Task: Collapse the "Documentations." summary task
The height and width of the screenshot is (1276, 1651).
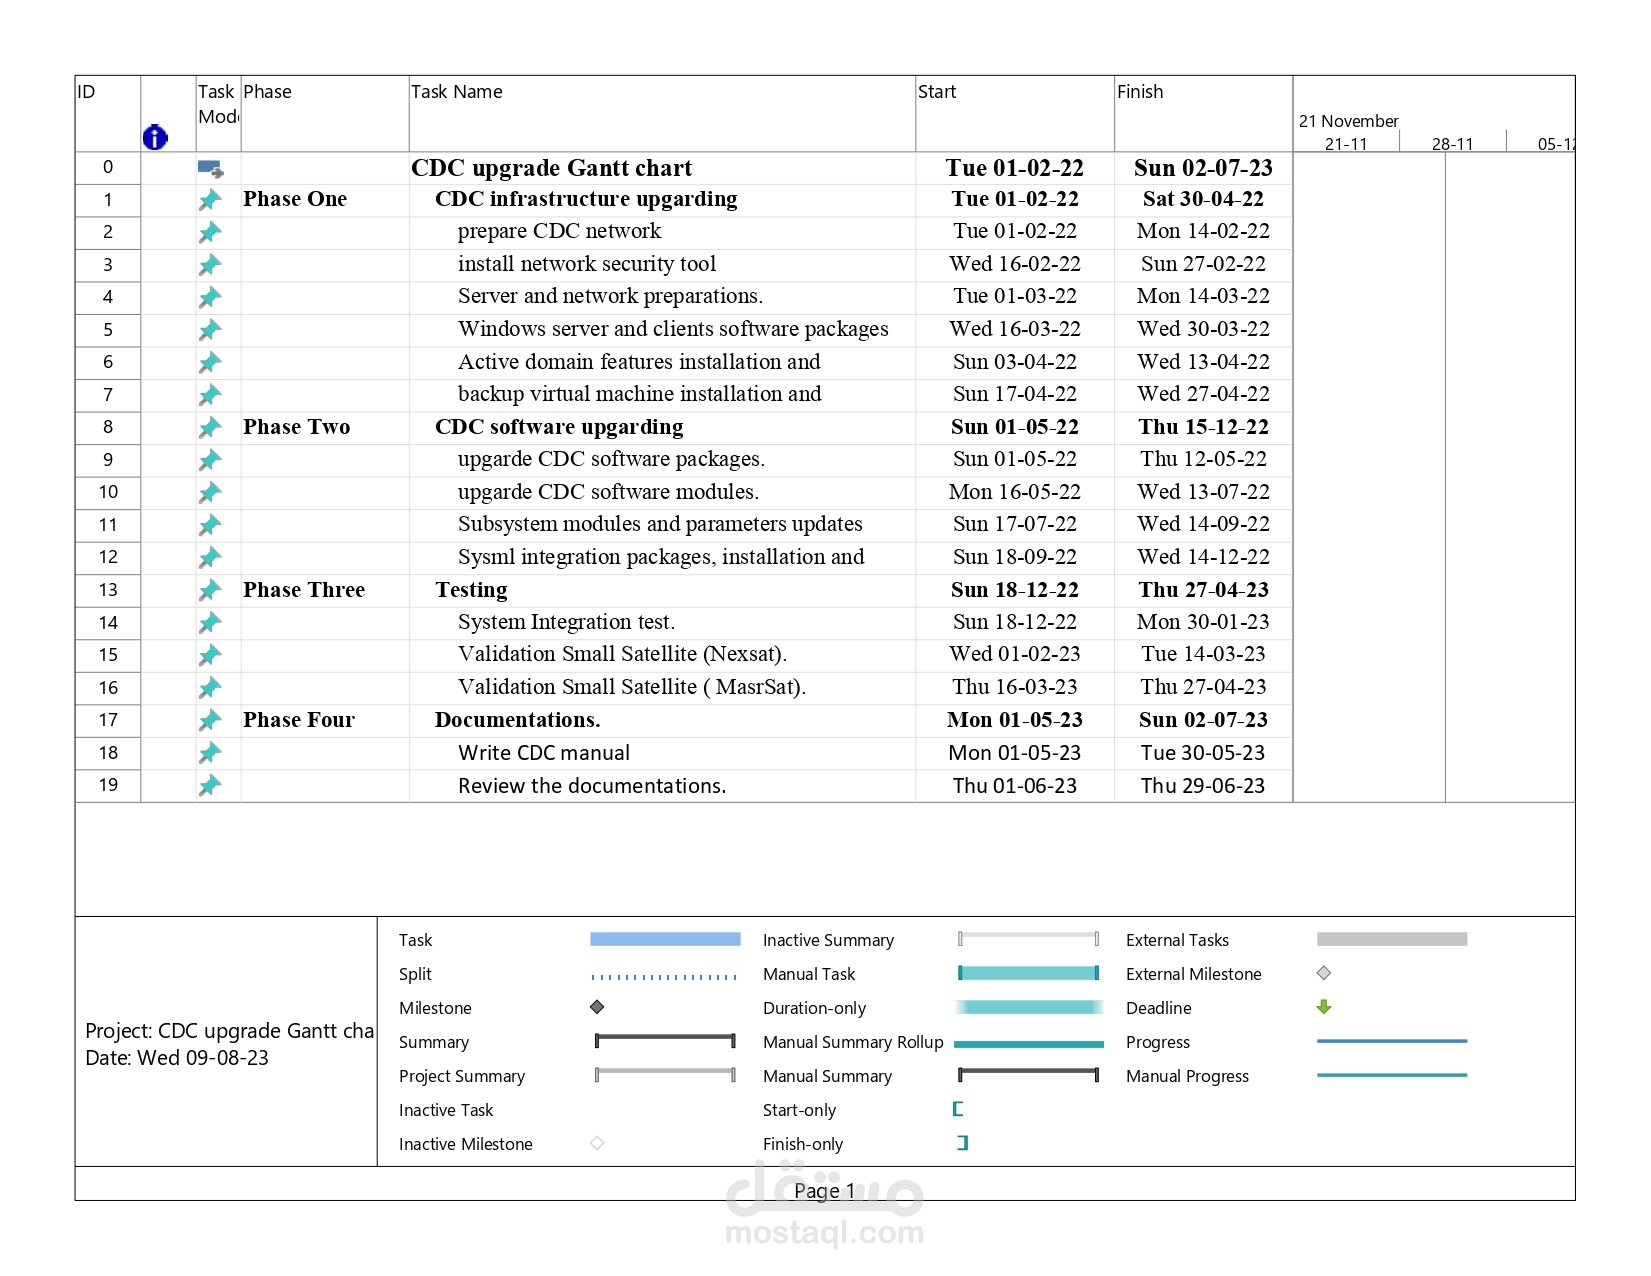Action: click(x=517, y=719)
